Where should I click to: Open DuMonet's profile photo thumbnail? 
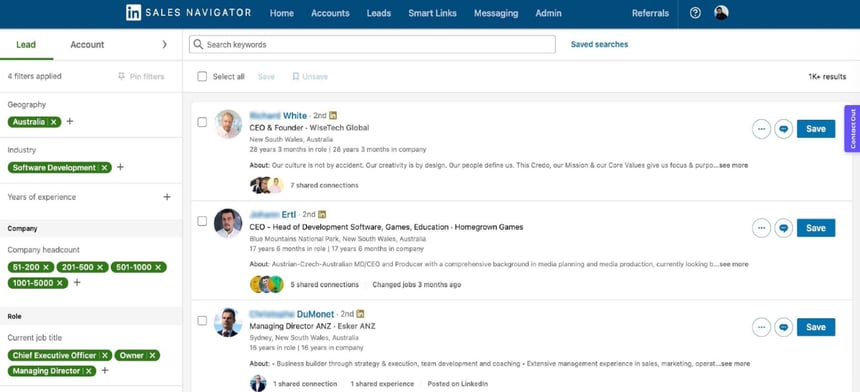click(228, 322)
